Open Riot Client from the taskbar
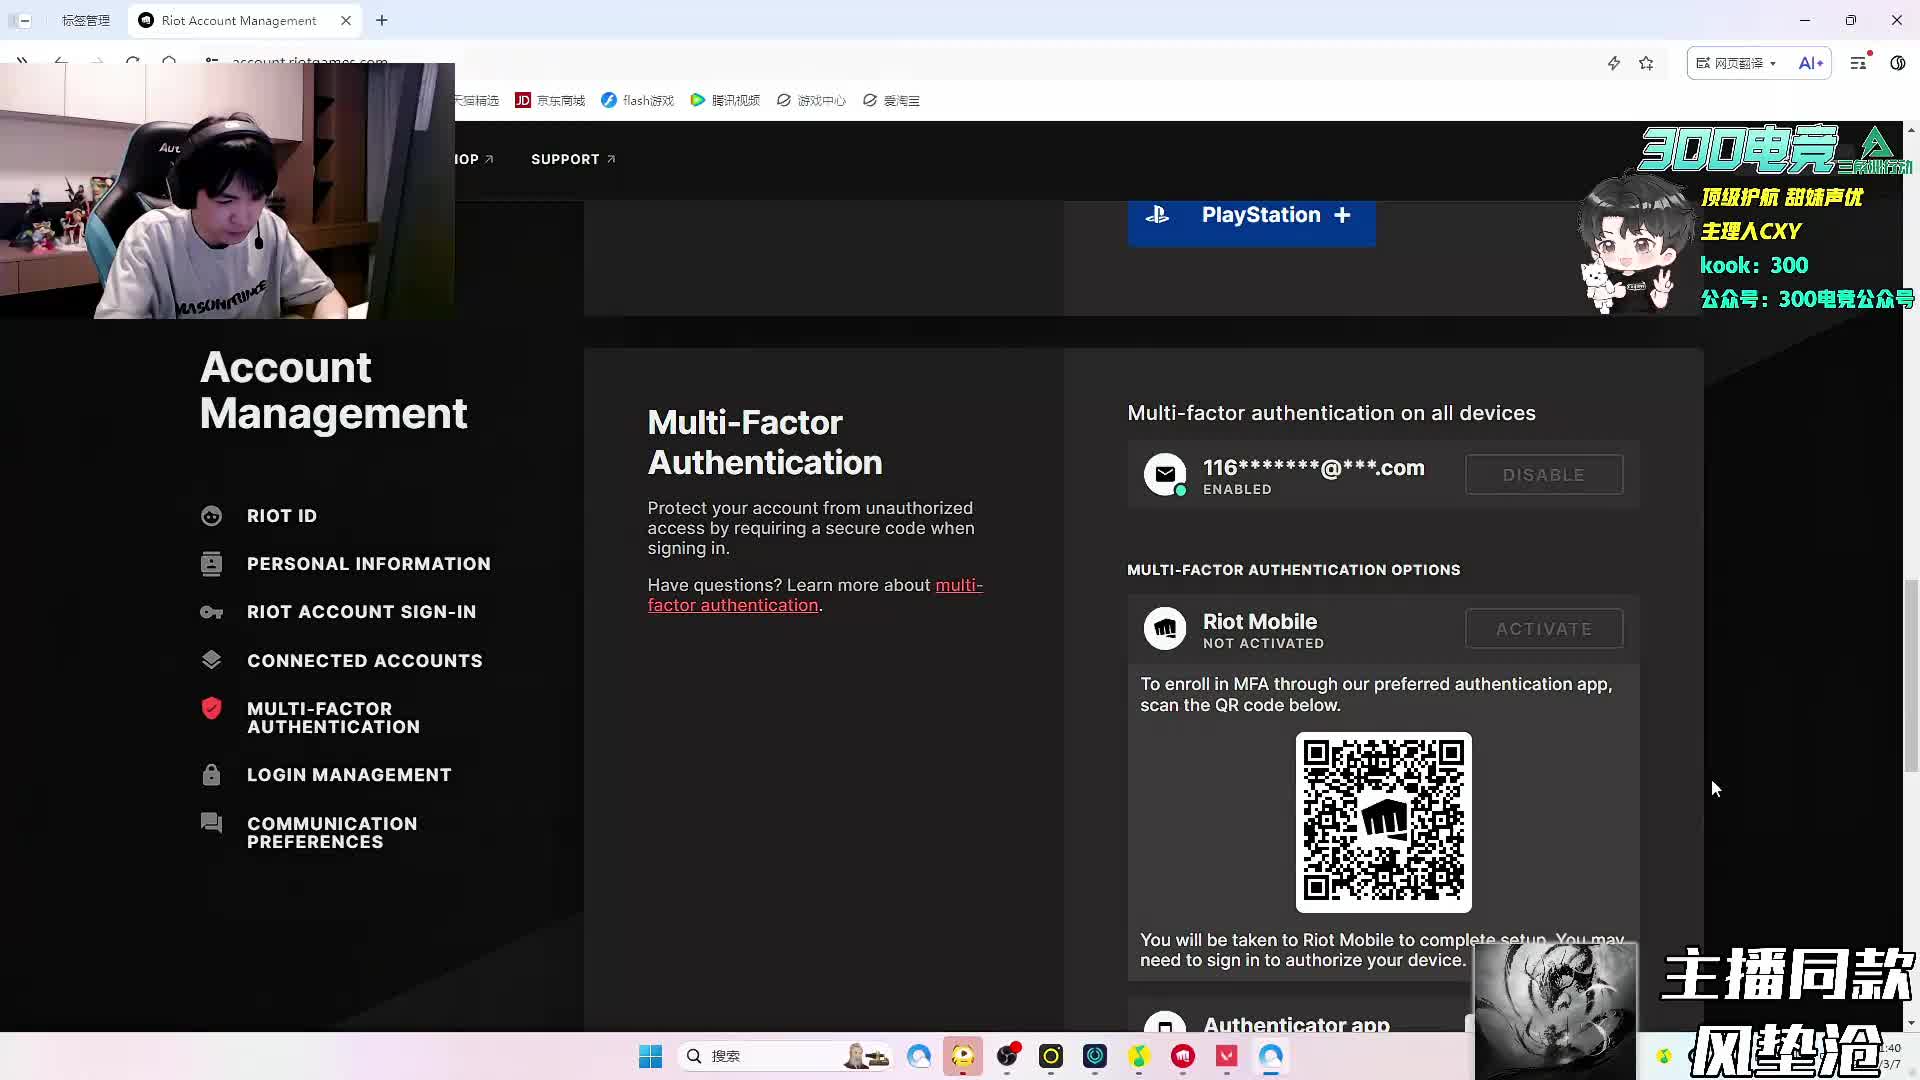This screenshot has width=1920, height=1080. (1183, 1056)
